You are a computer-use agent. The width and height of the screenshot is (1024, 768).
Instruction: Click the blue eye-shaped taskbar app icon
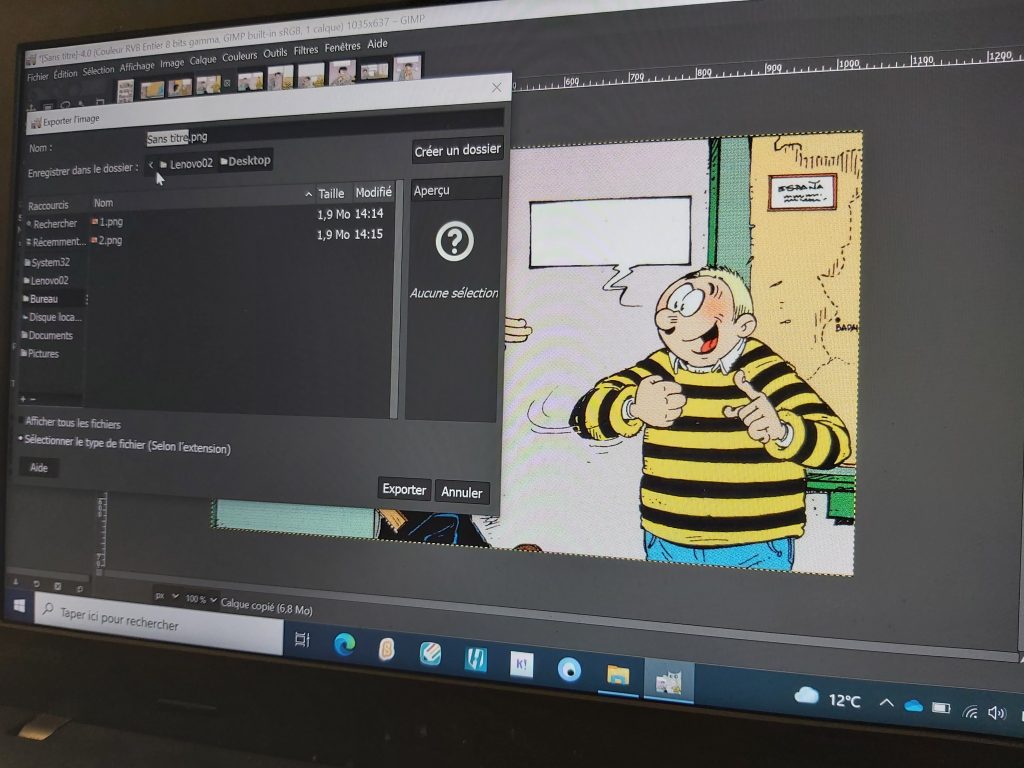pyautogui.click(x=569, y=669)
